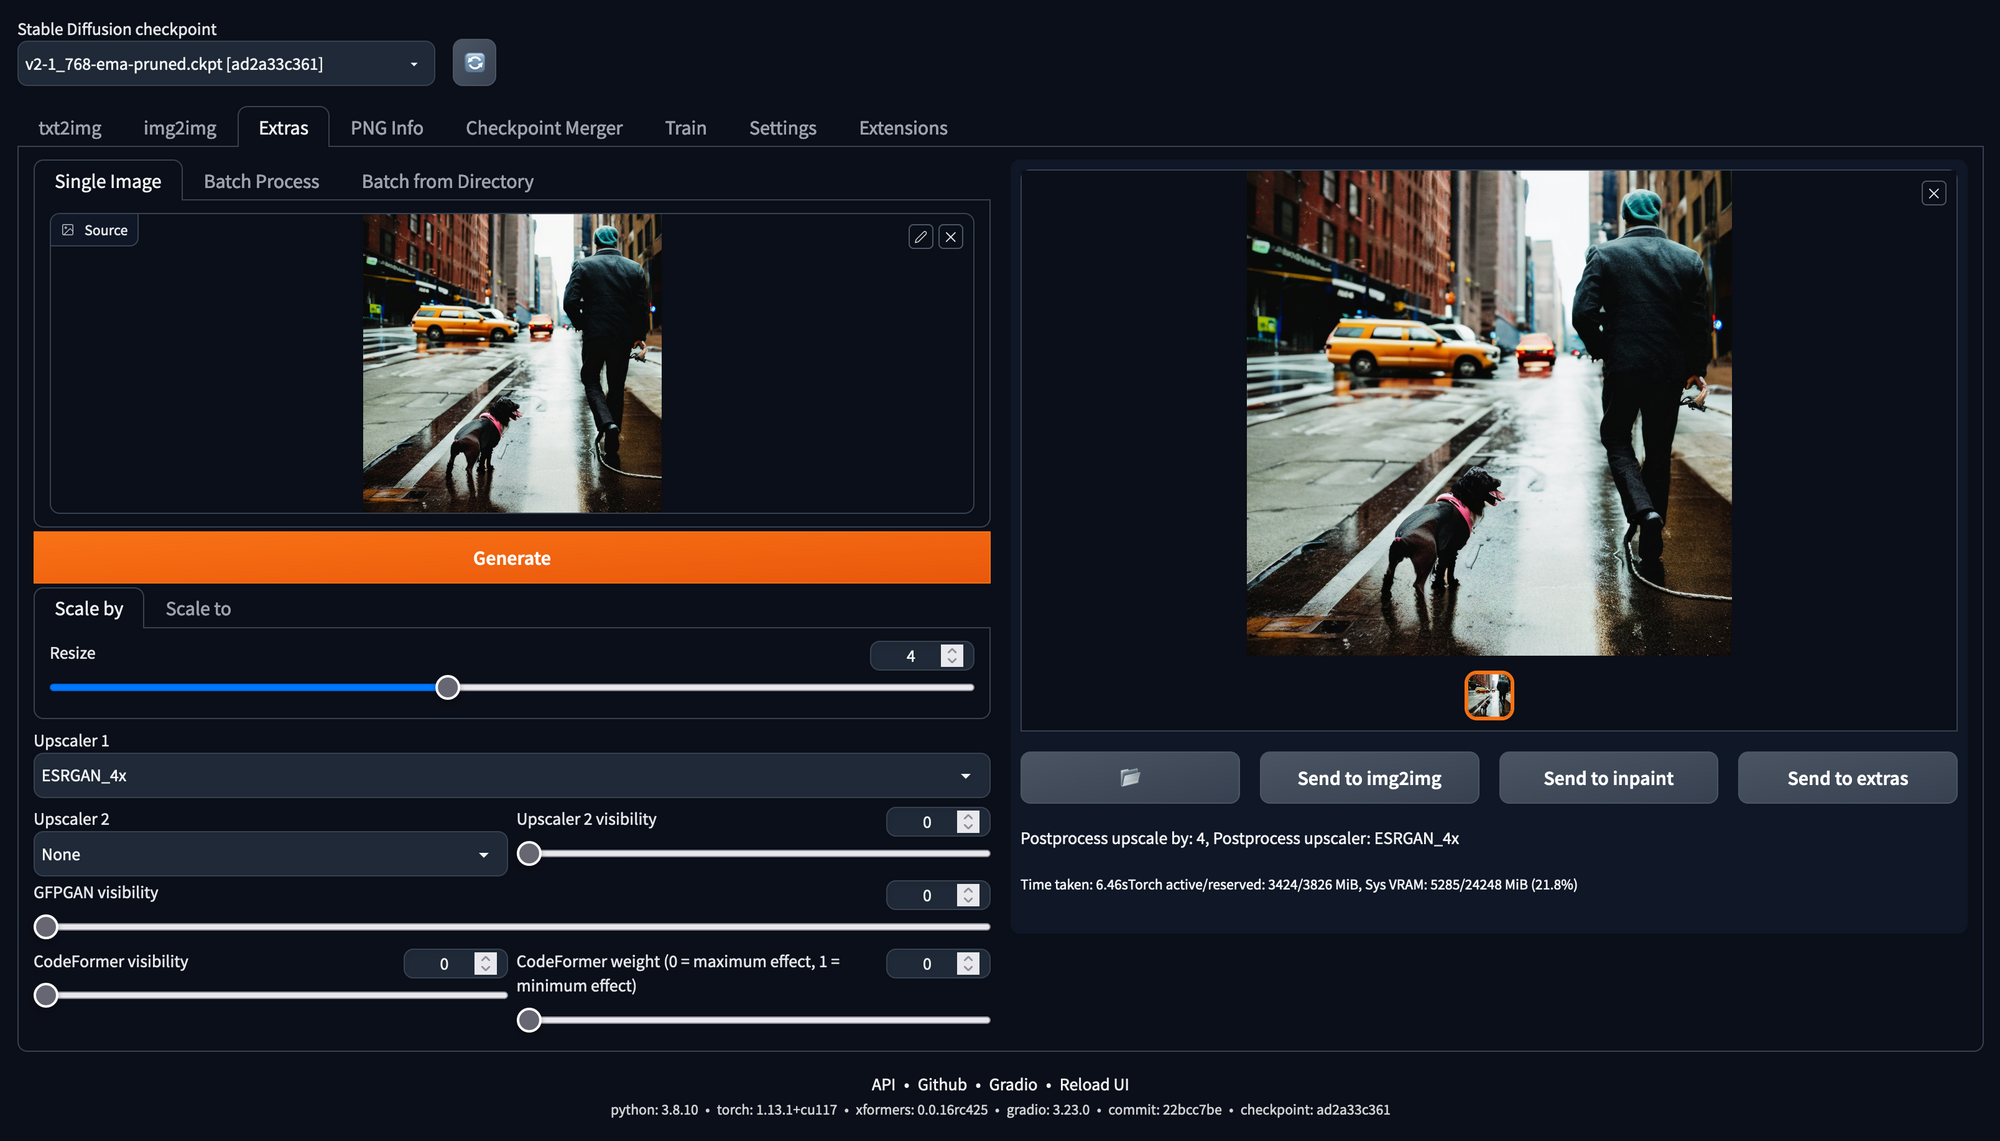The height and width of the screenshot is (1141, 2000).
Task: Remove the source image with X icon
Action: (951, 237)
